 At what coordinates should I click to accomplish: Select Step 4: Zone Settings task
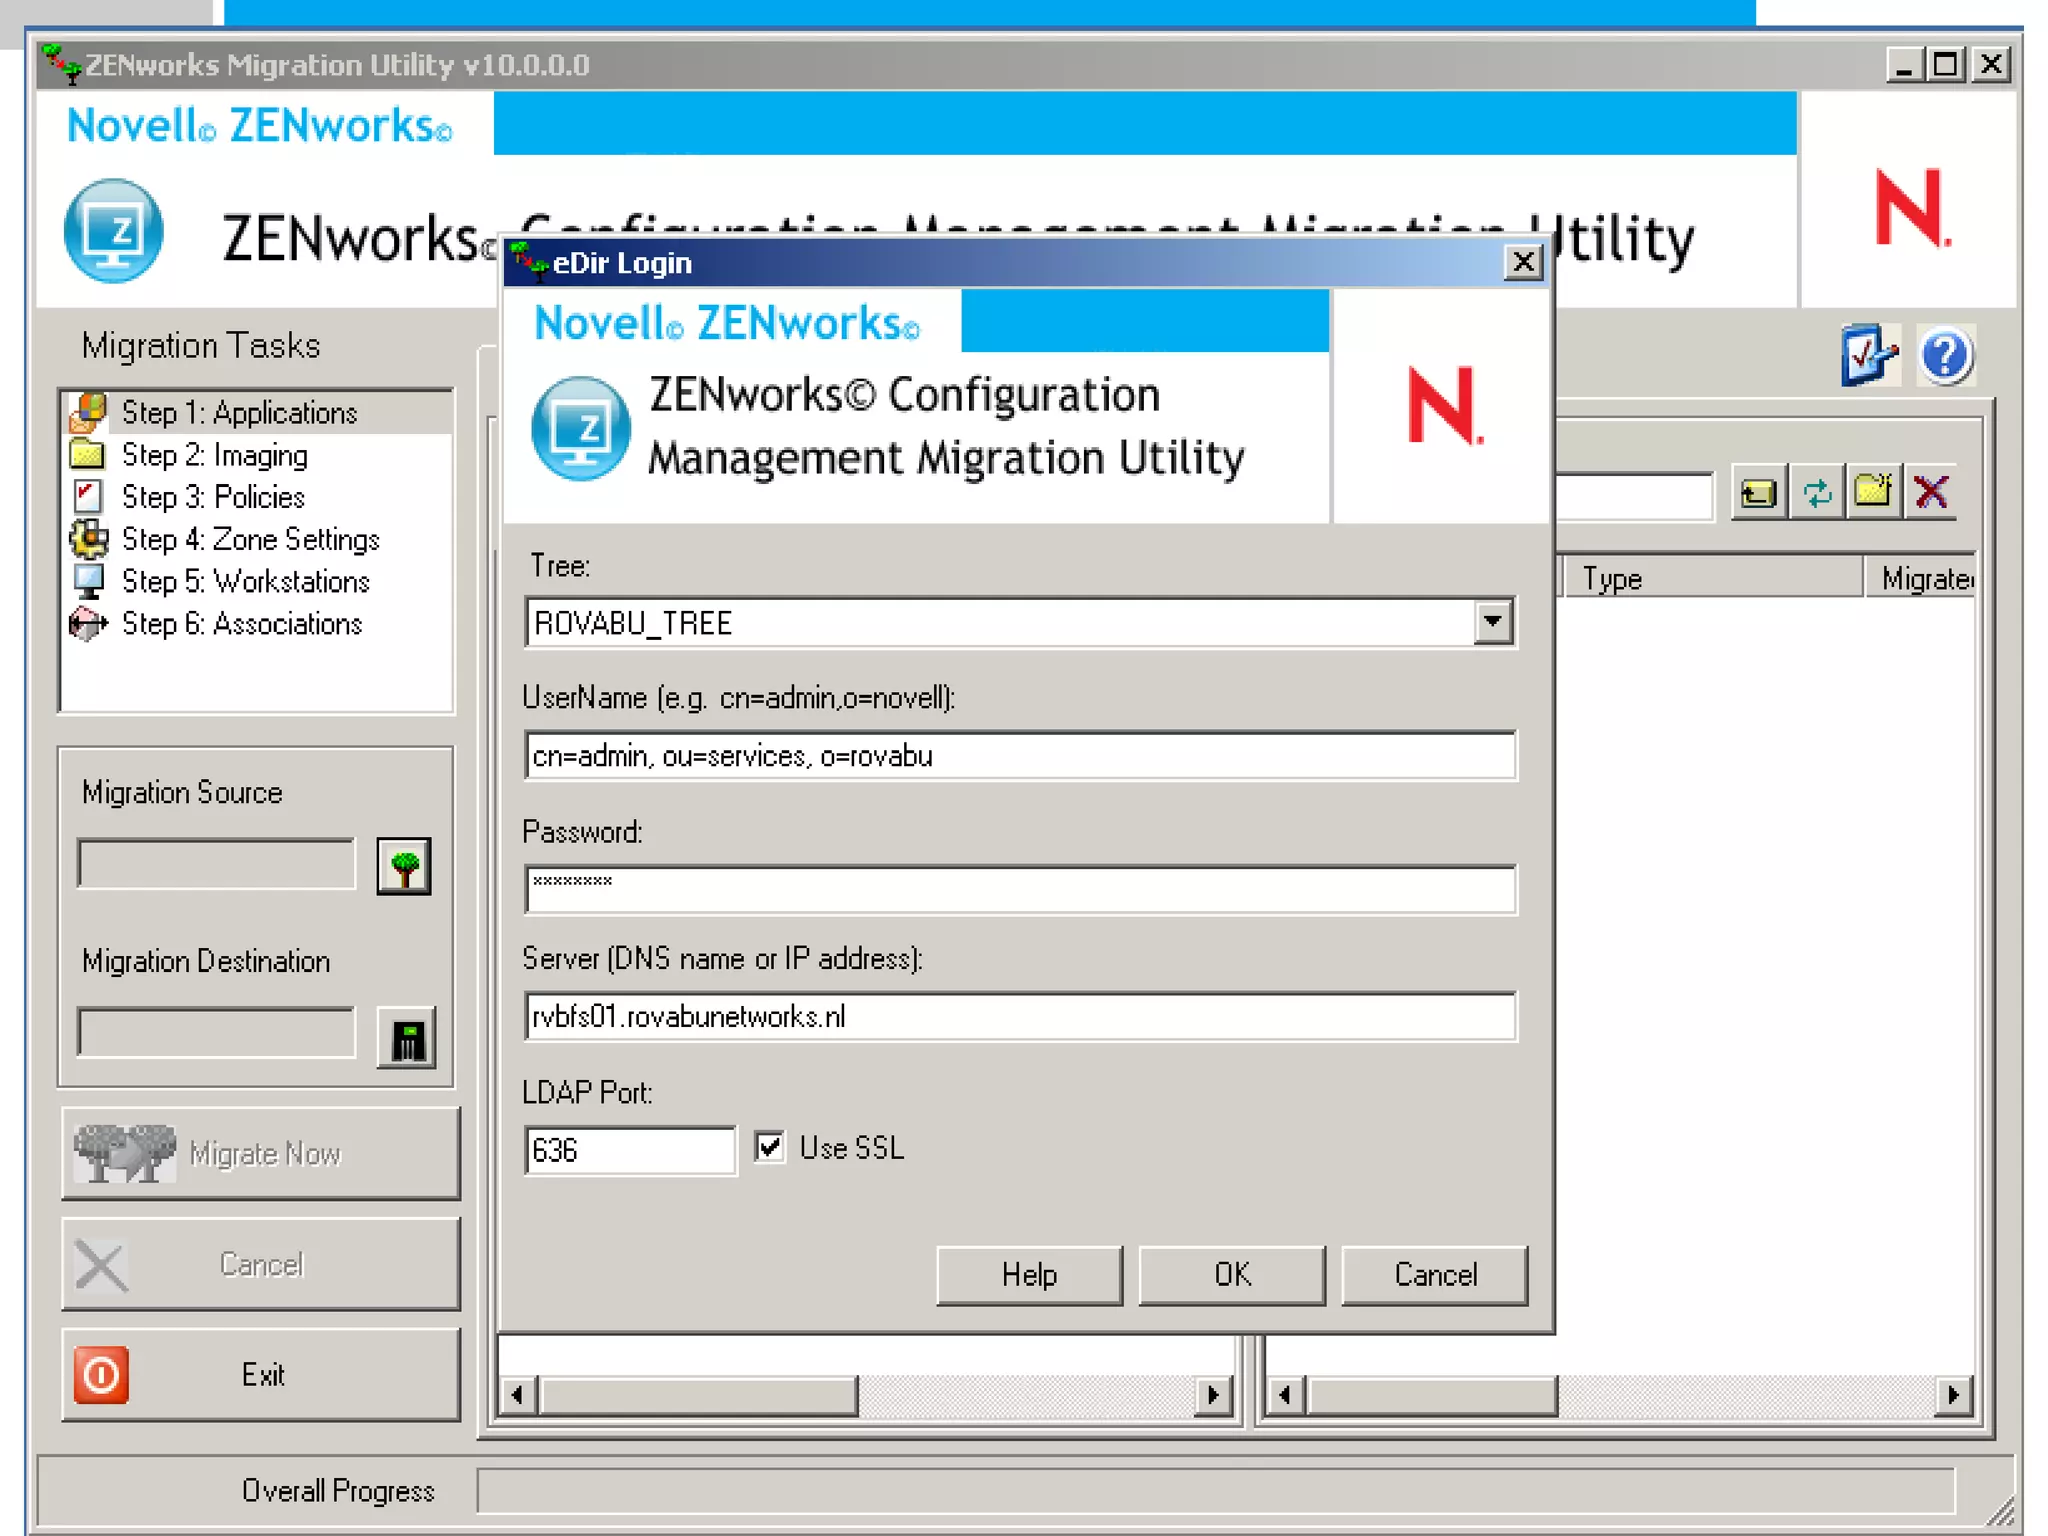pyautogui.click(x=250, y=540)
